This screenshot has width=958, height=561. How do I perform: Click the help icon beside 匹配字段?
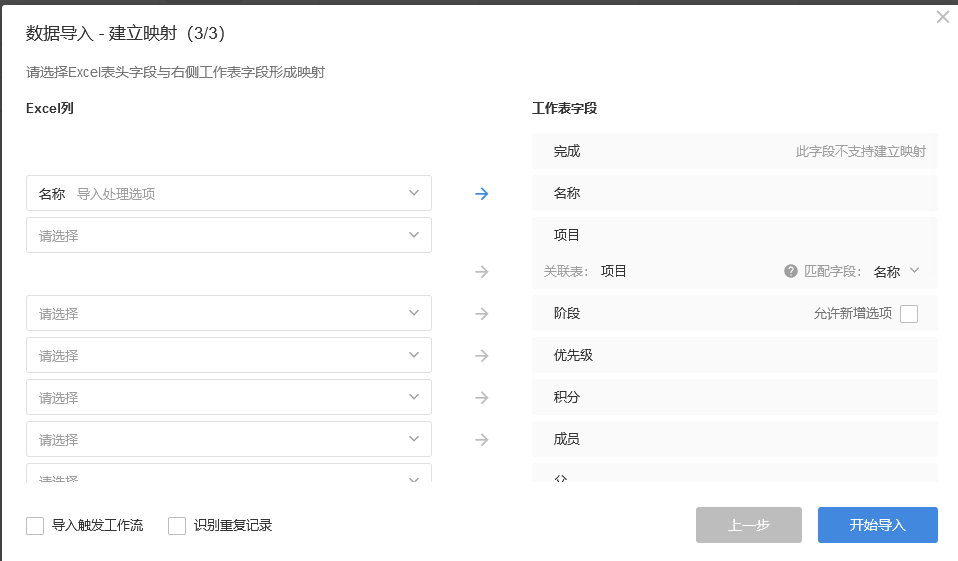pos(791,271)
